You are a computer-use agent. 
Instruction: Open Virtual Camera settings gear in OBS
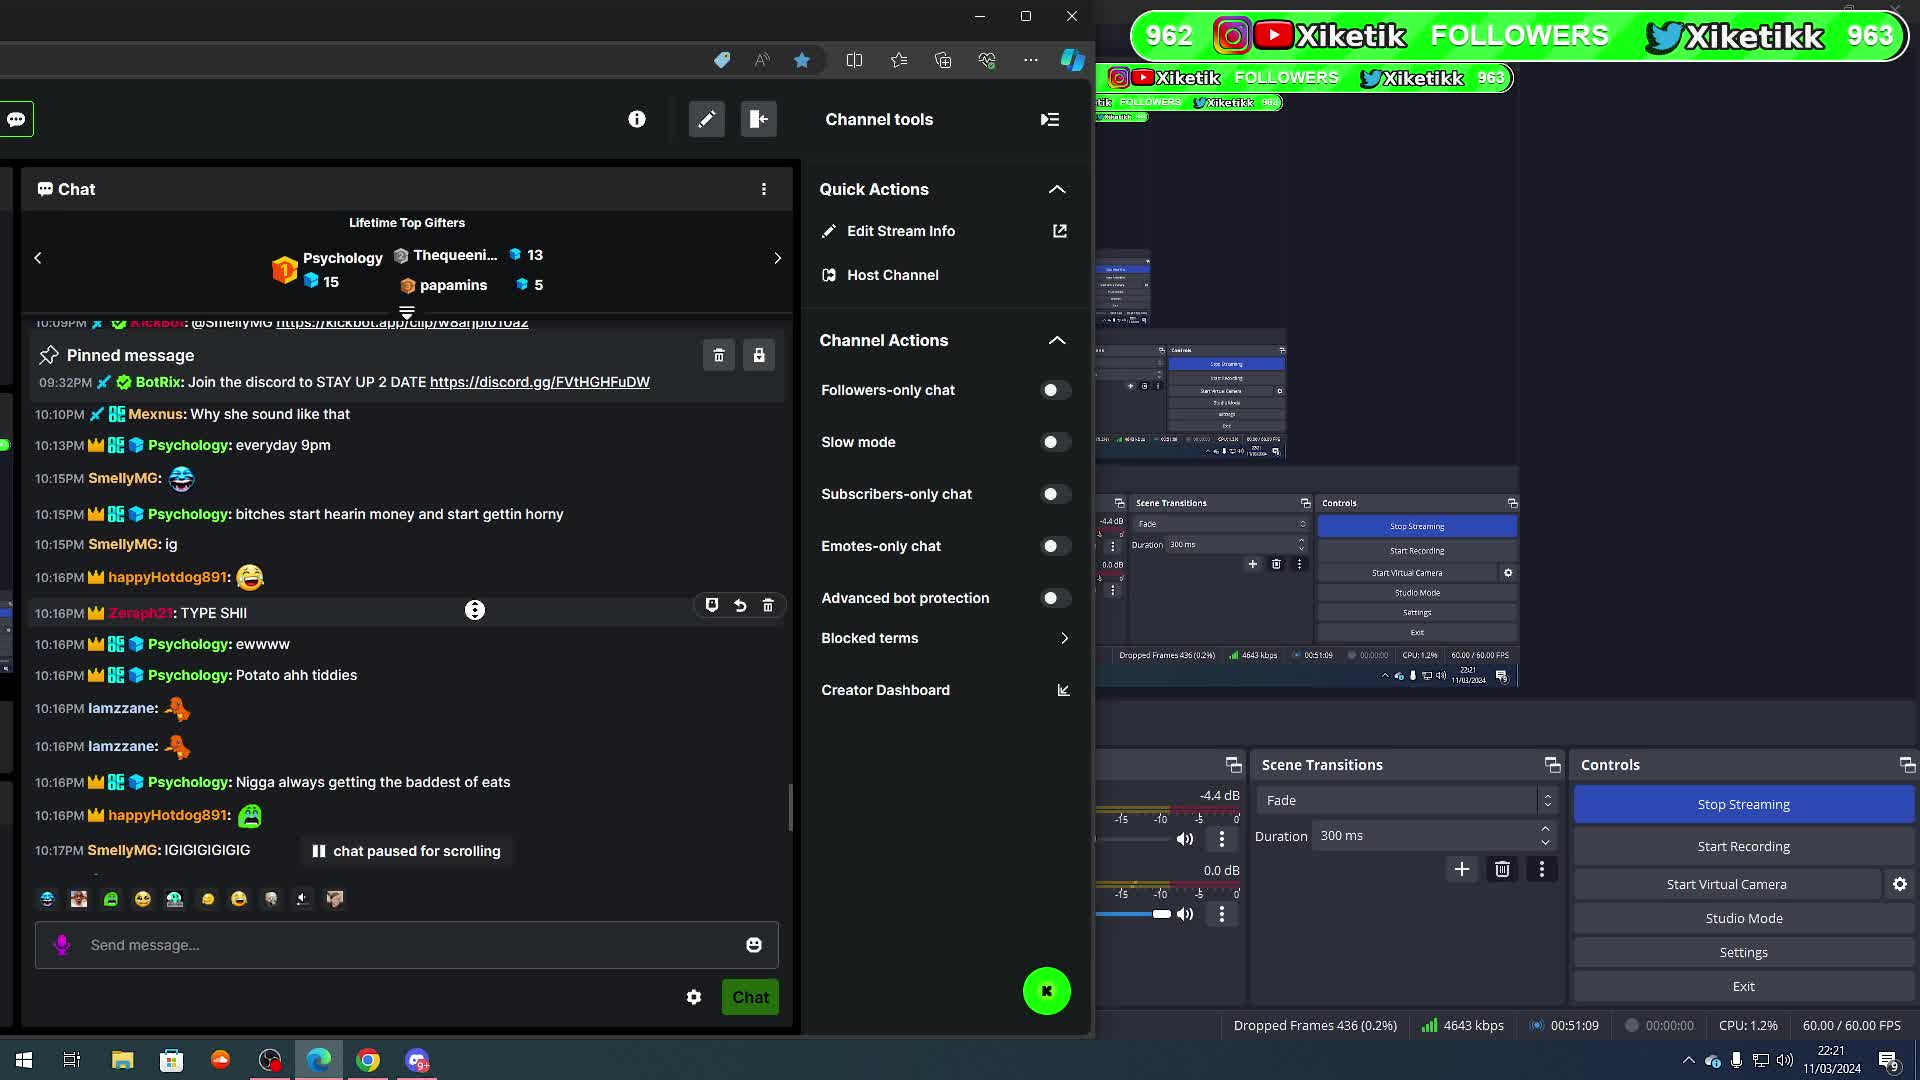(x=1899, y=884)
